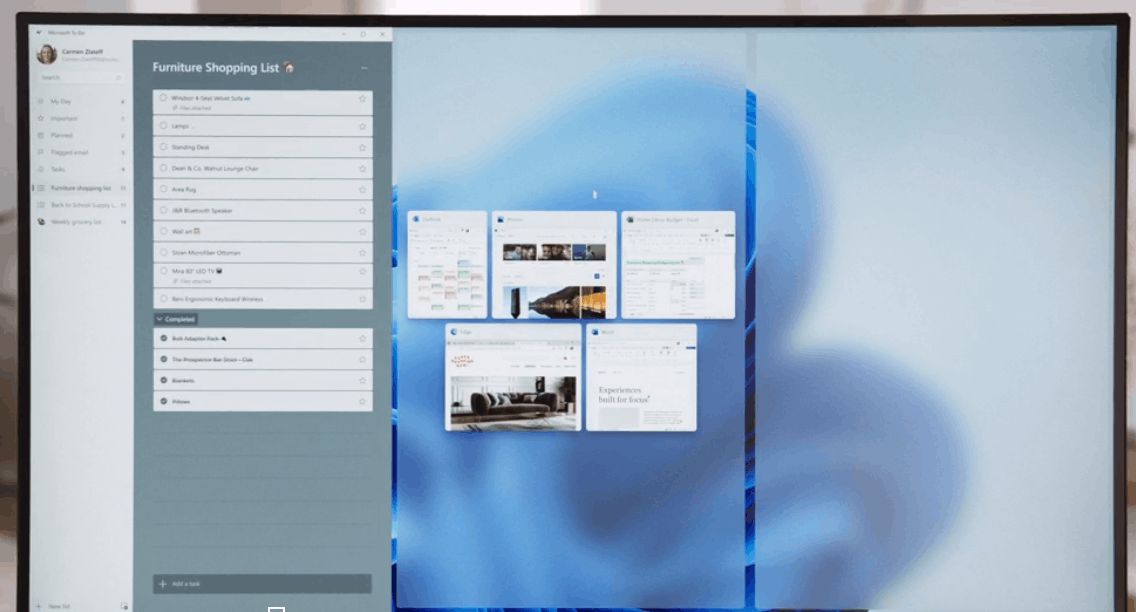The height and width of the screenshot is (612, 1136).
Task: Open the list options ellipsis menu
Action: point(363,67)
